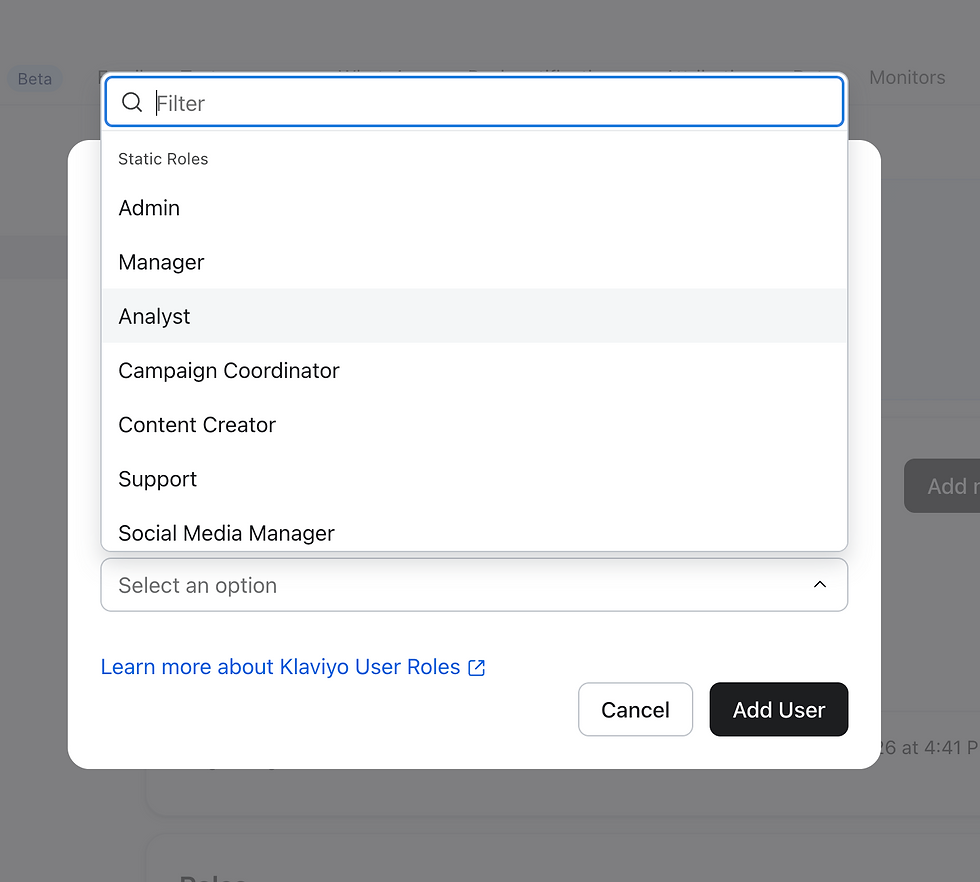Pick the Campaign Coordinator role

[x=474, y=371]
